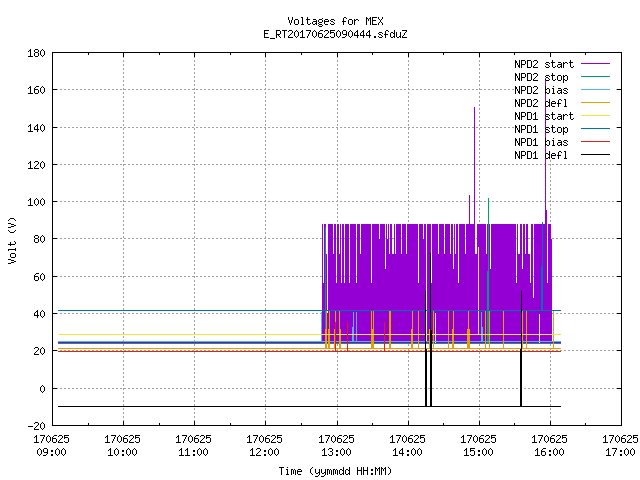Click the 120 y-axis tick label
Viewport: 640px width, 480px height.
click(x=36, y=165)
